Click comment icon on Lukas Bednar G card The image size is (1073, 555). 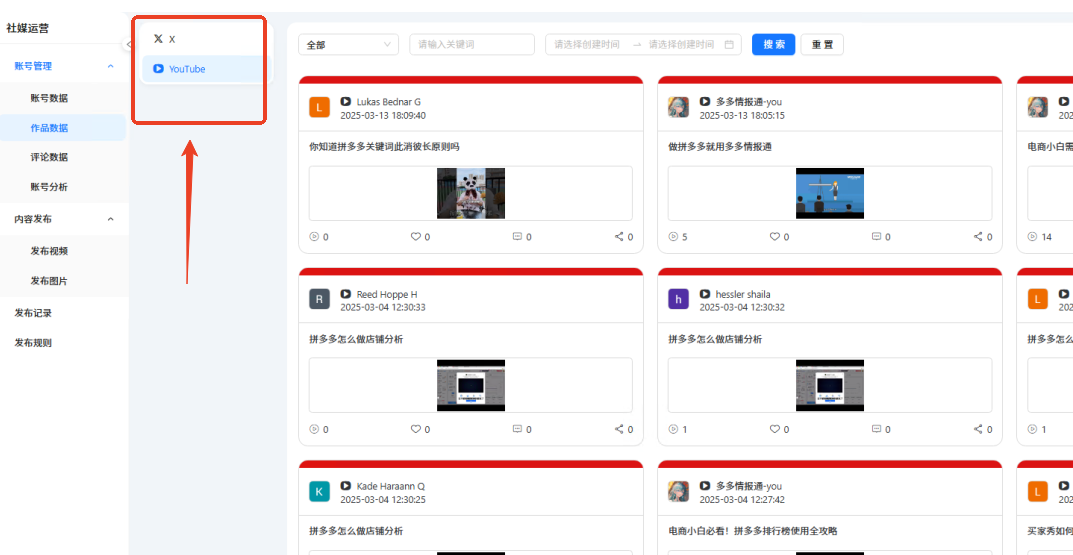(x=517, y=237)
